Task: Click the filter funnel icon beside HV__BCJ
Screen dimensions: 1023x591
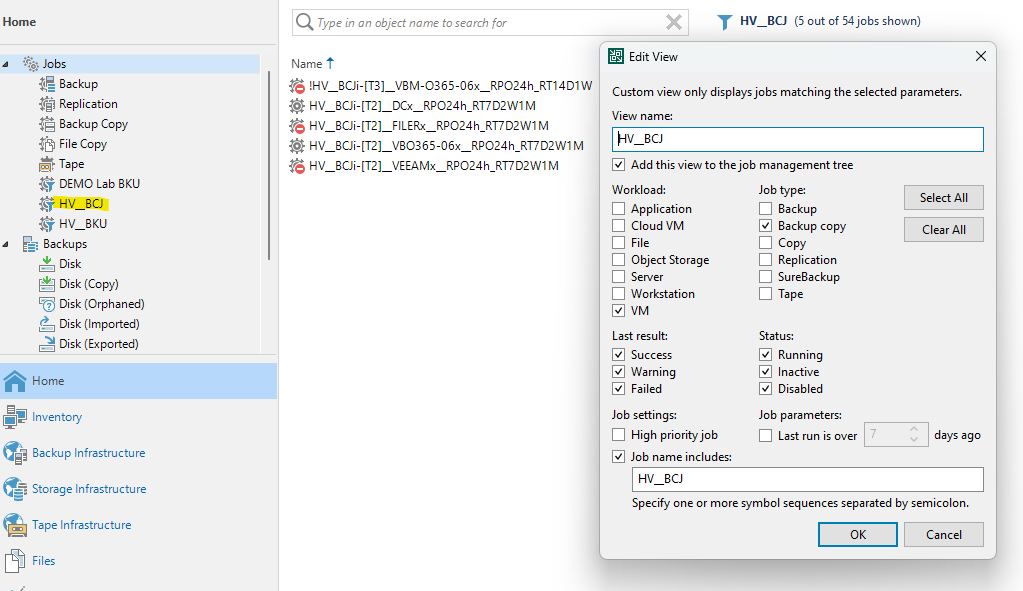Action: tap(725, 21)
